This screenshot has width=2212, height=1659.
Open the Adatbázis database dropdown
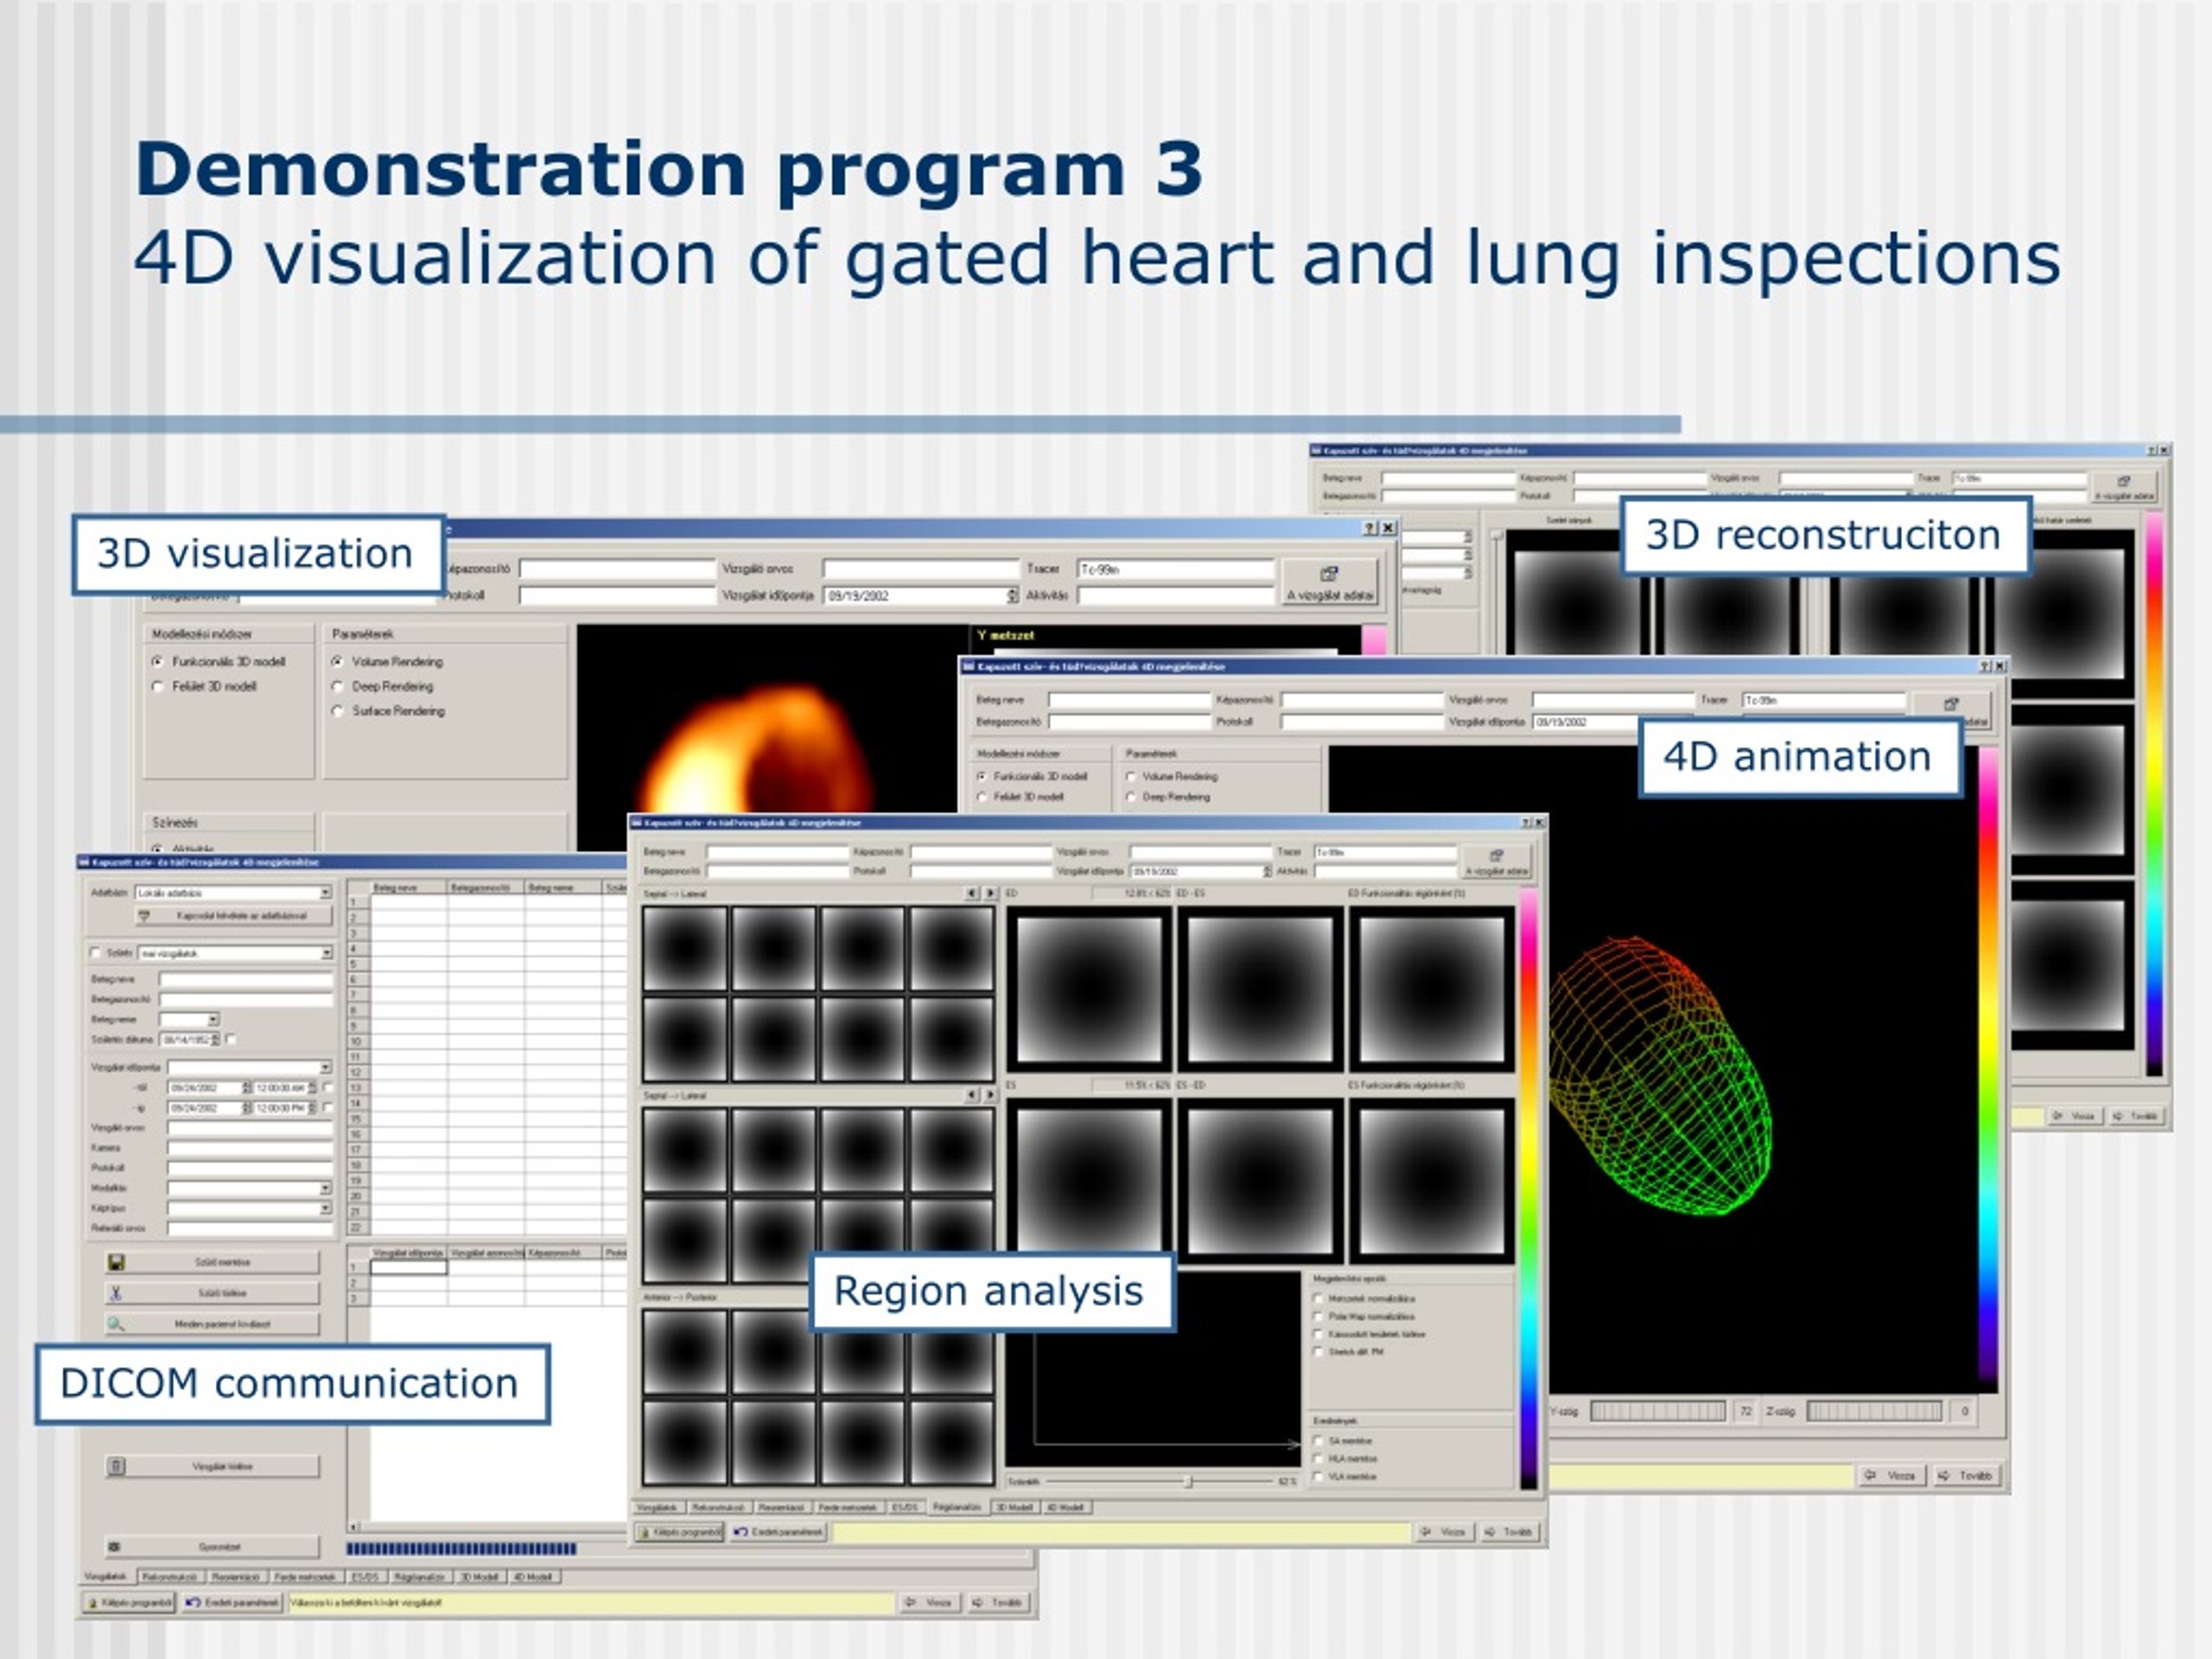(x=325, y=892)
